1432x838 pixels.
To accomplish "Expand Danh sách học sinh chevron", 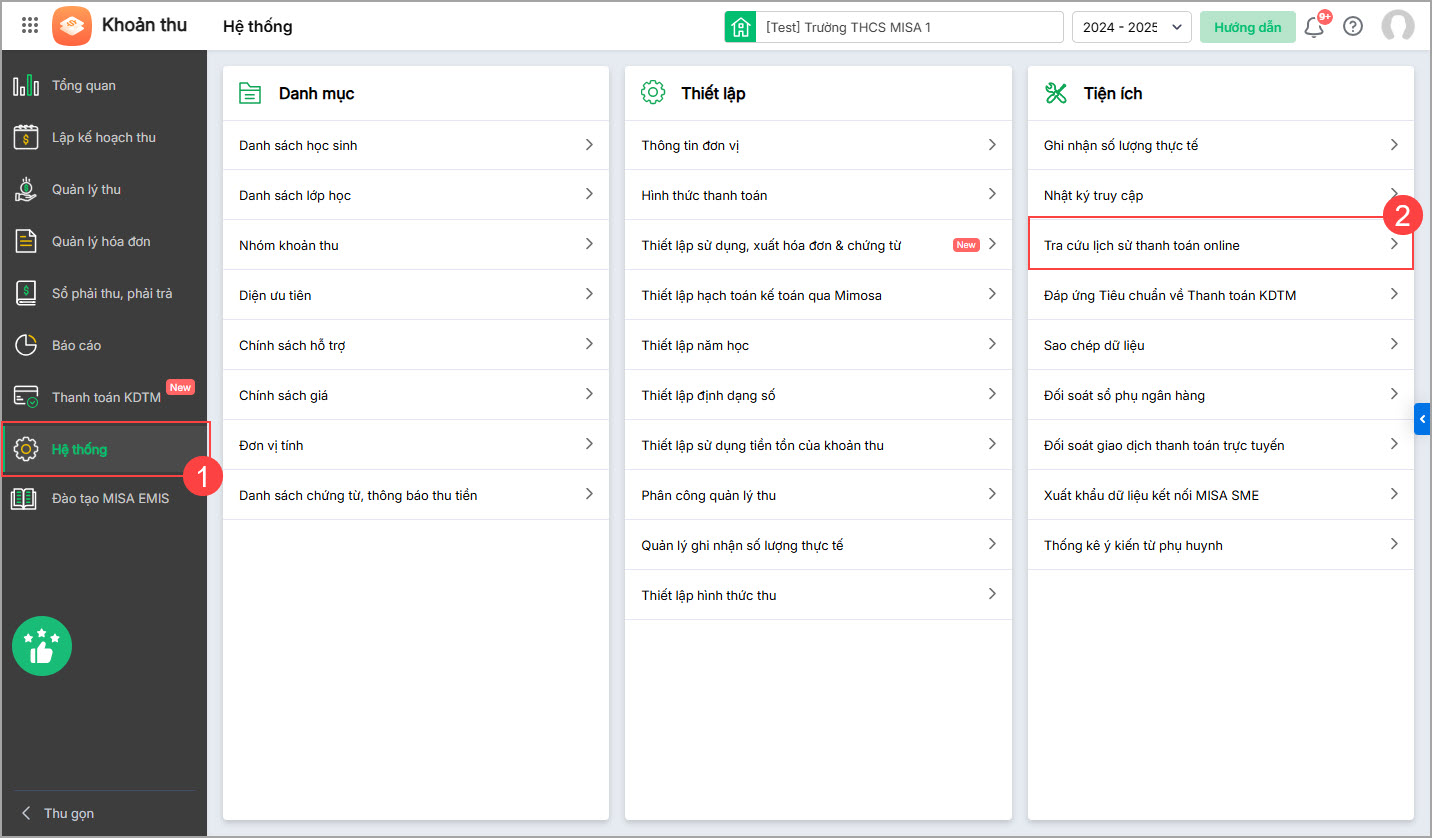I will pos(589,145).
